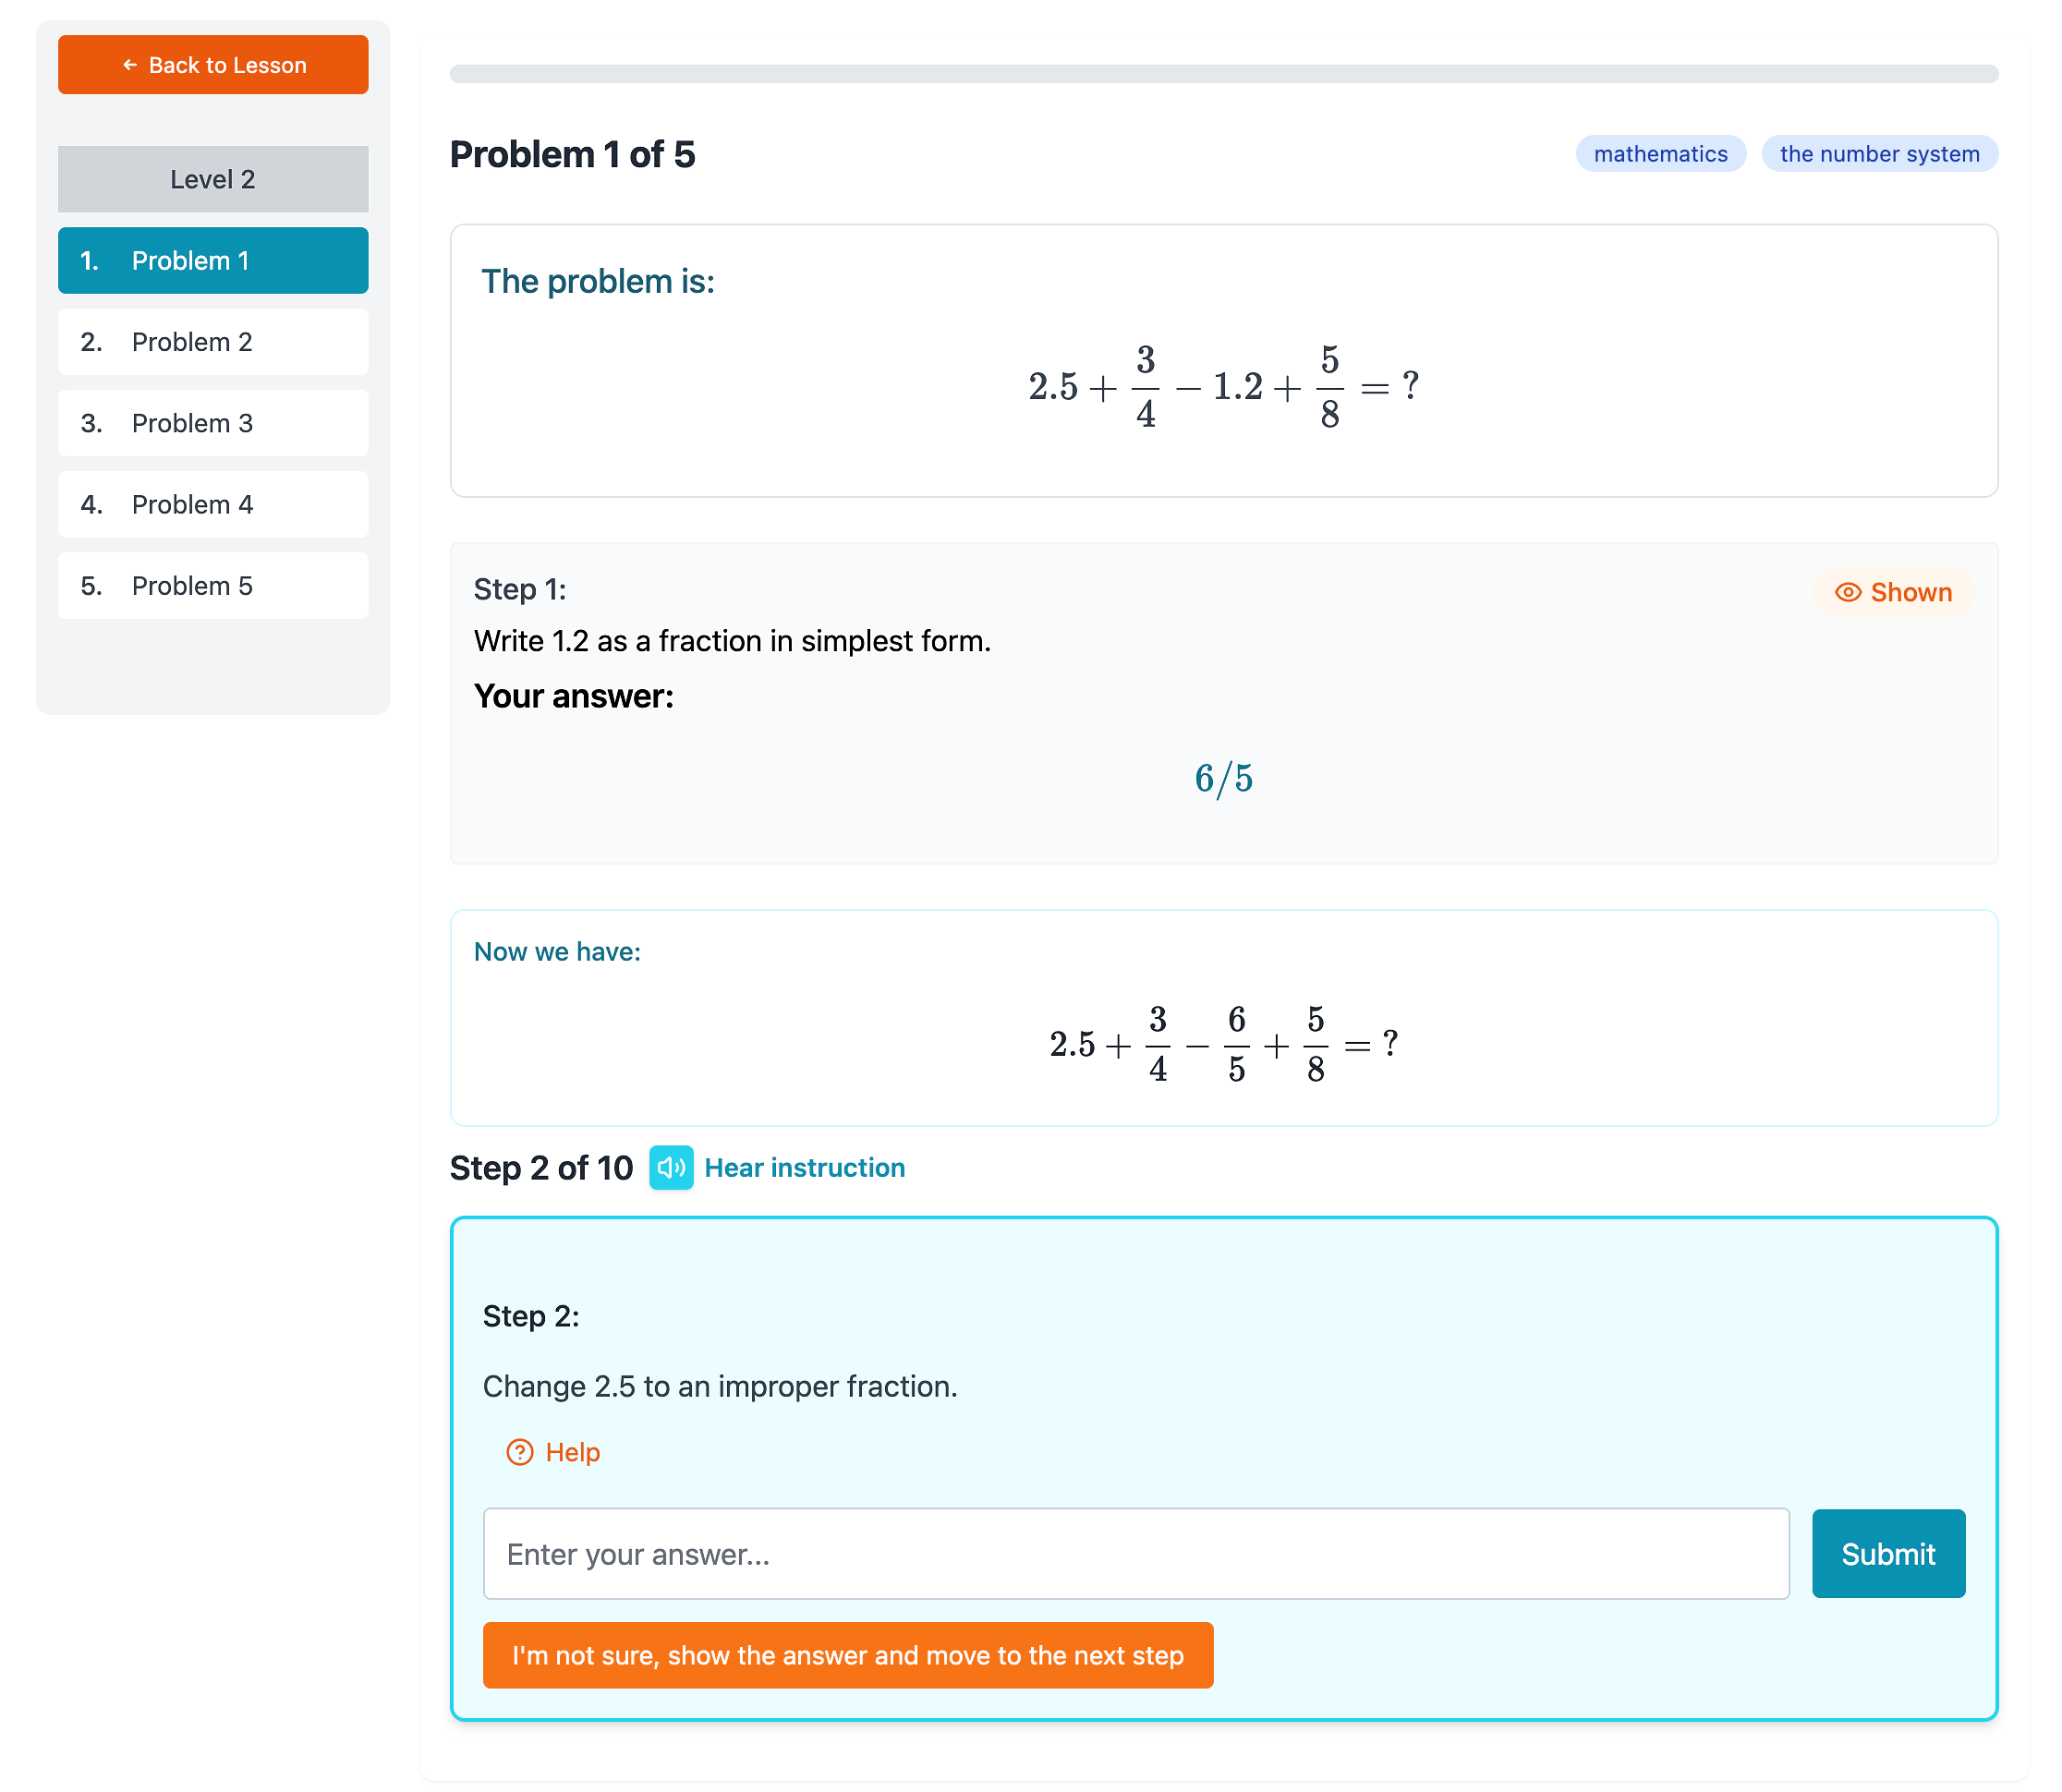Viewport: 2062px width, 1792px height.
Task: Submit the answer
Action: 1888,1554
